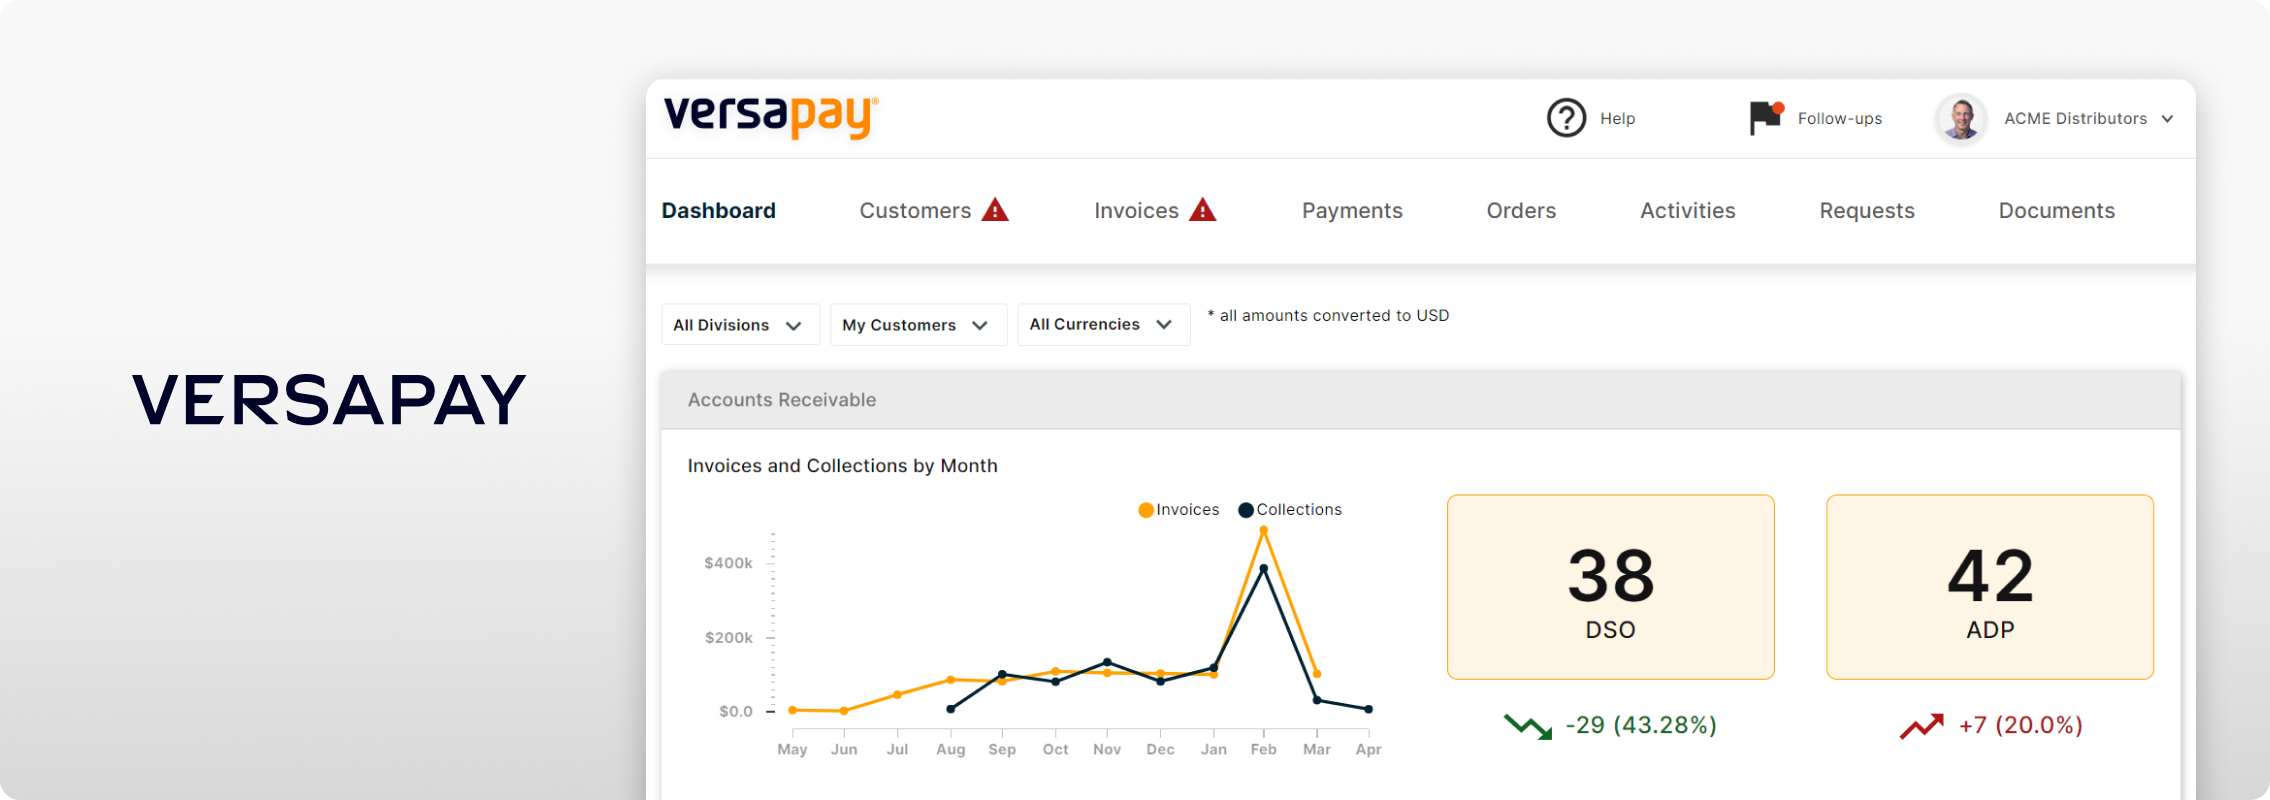This screenshot has width=2270, height=800.
Task: Click the green downward trend arrow under DSO
Action: click(1528, 725)
